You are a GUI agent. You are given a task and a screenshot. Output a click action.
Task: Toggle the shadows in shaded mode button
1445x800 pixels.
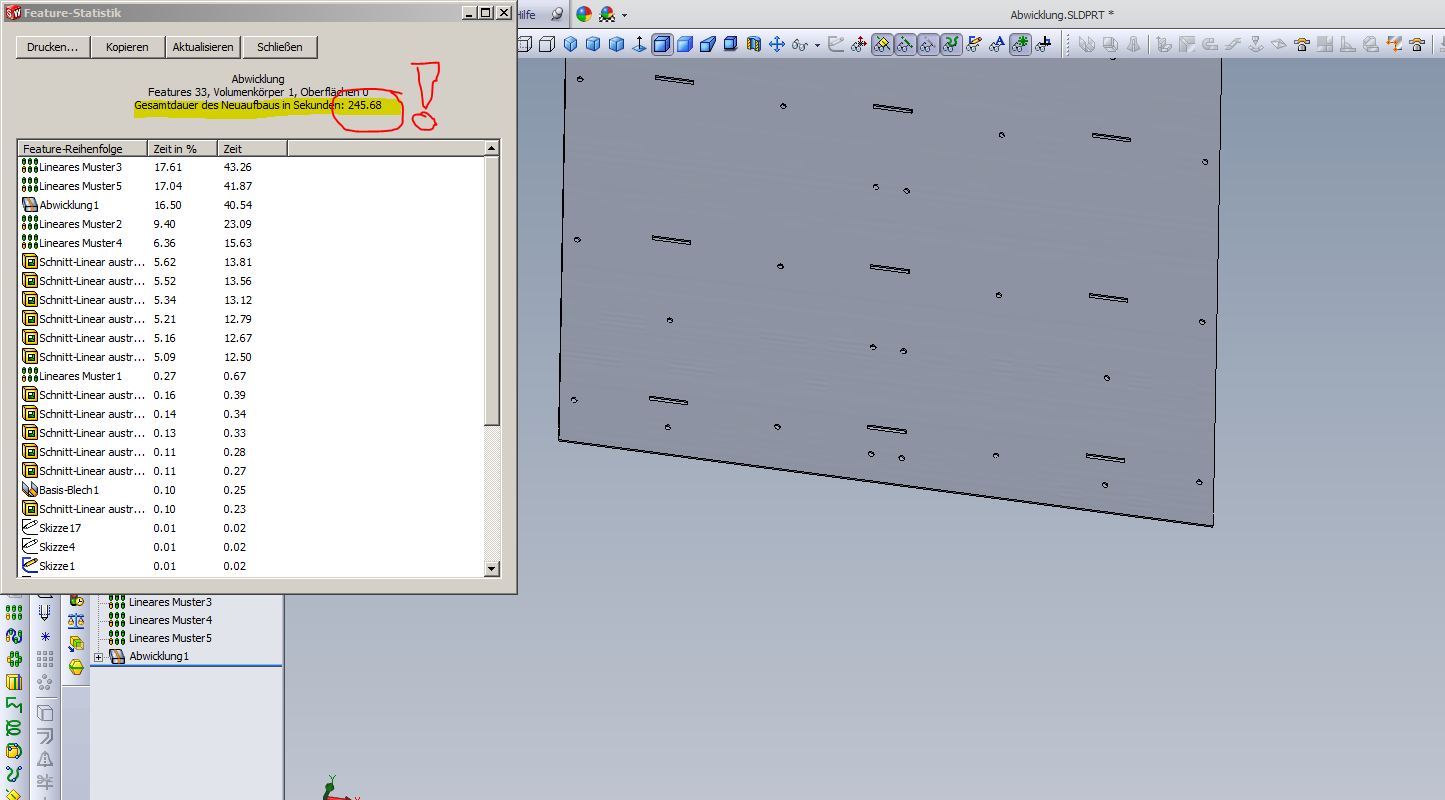tap(731, 44)
